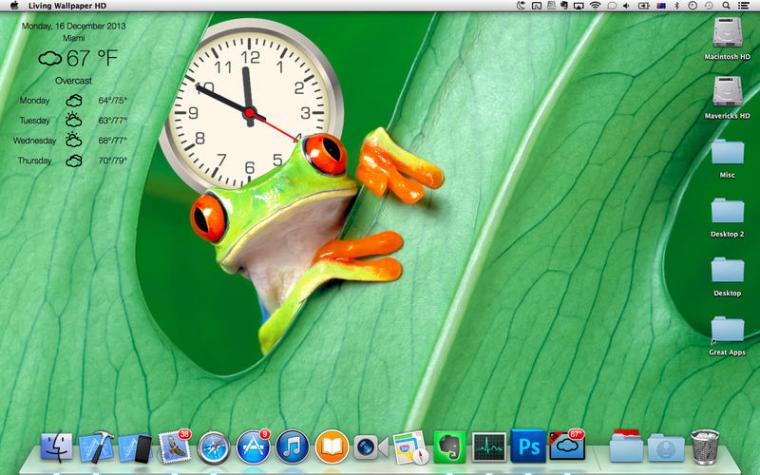This screenshot has width=760, height=475.
Task: Launch Safari from the Dock
Action: click(214, 447)
